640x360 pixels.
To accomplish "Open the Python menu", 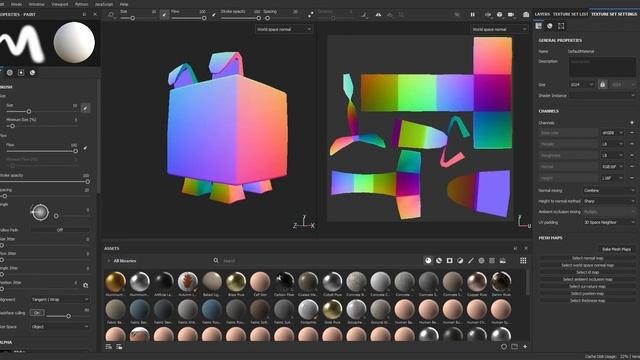I will tap(81, 4).
